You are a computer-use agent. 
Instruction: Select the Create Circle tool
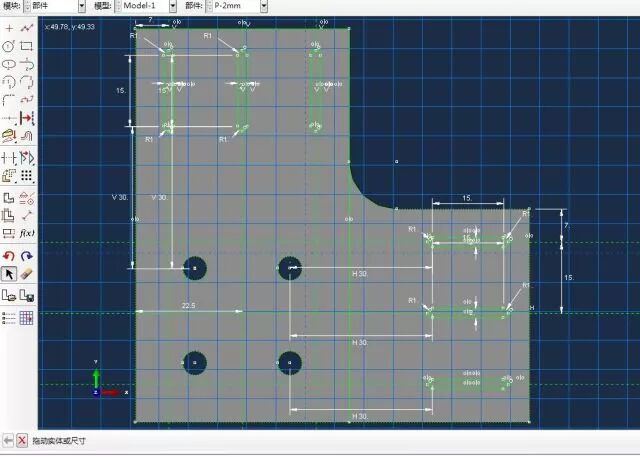9,46
